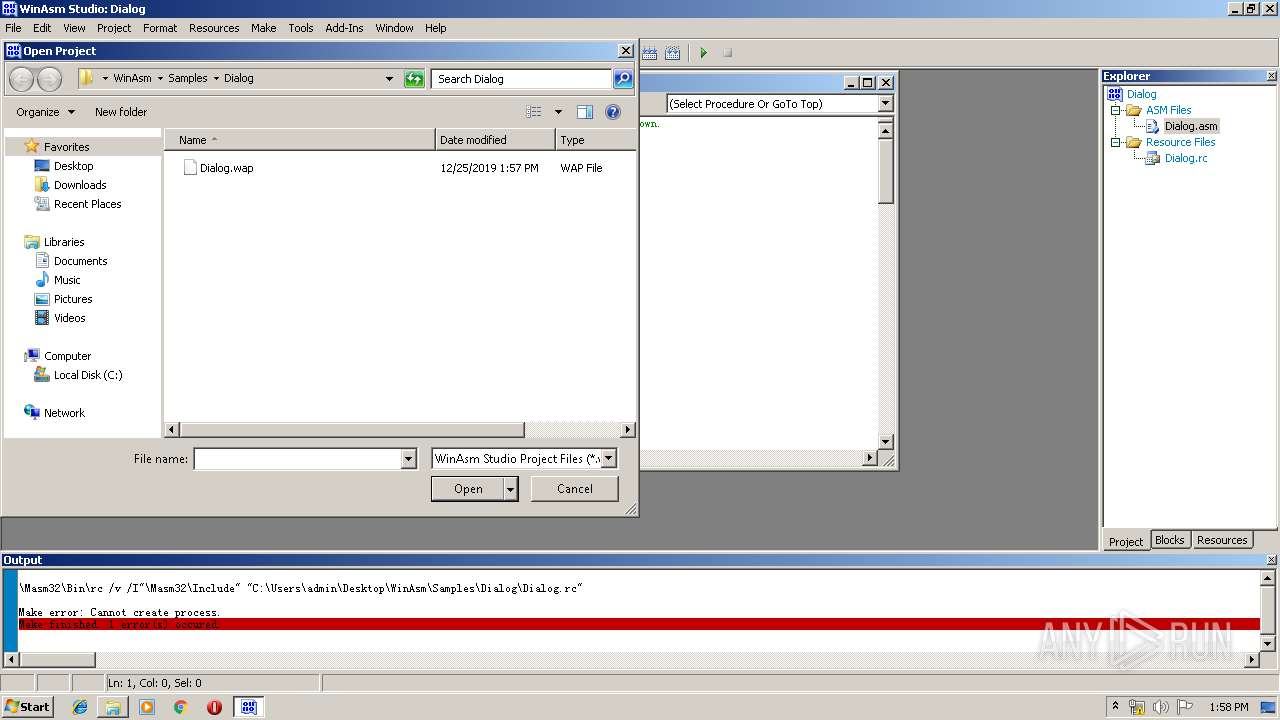Click the volume icon in system tray
Image resolution: width=1280 pixels, height=720 pixels.
pos(1162,707)
